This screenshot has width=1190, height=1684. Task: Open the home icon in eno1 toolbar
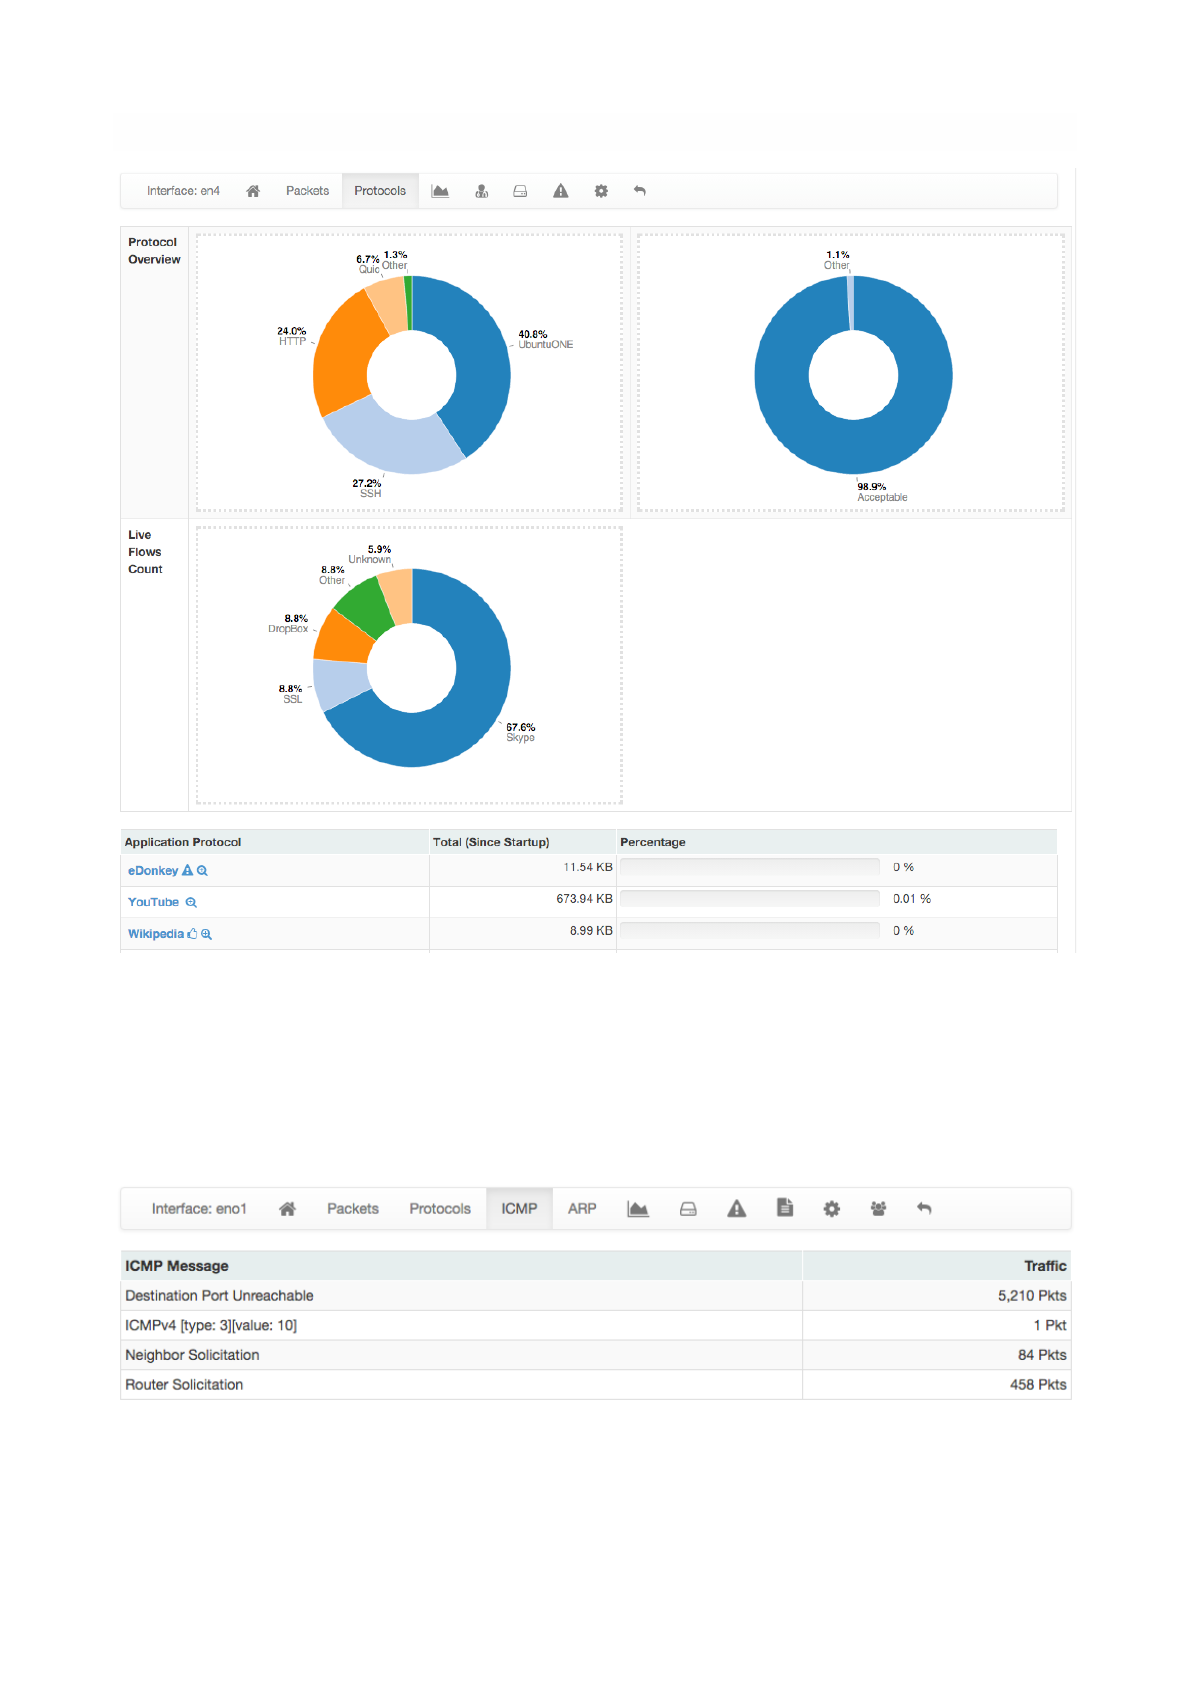287,1209
